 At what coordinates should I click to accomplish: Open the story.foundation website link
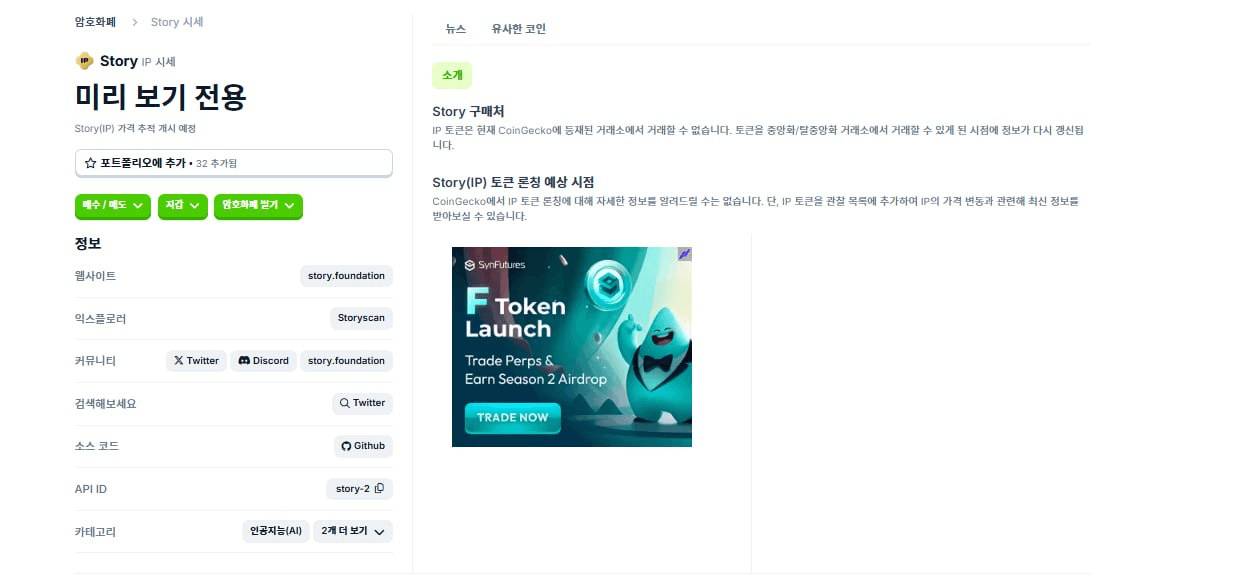pyautogui.click(x=346, y=276)
